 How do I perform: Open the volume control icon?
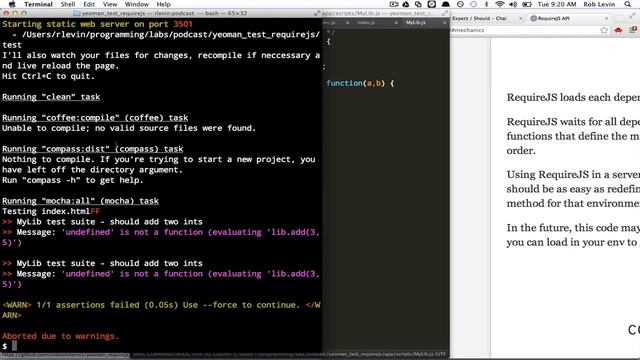coord(513,4)
